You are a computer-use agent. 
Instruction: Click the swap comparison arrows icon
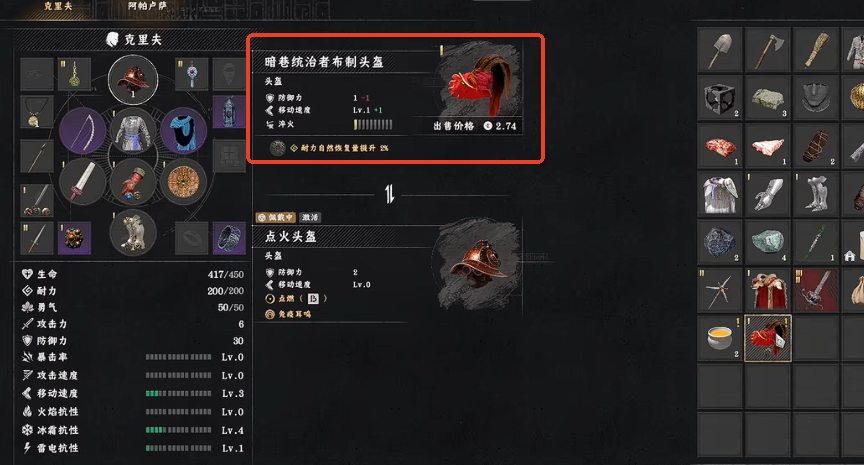point(390,194)
